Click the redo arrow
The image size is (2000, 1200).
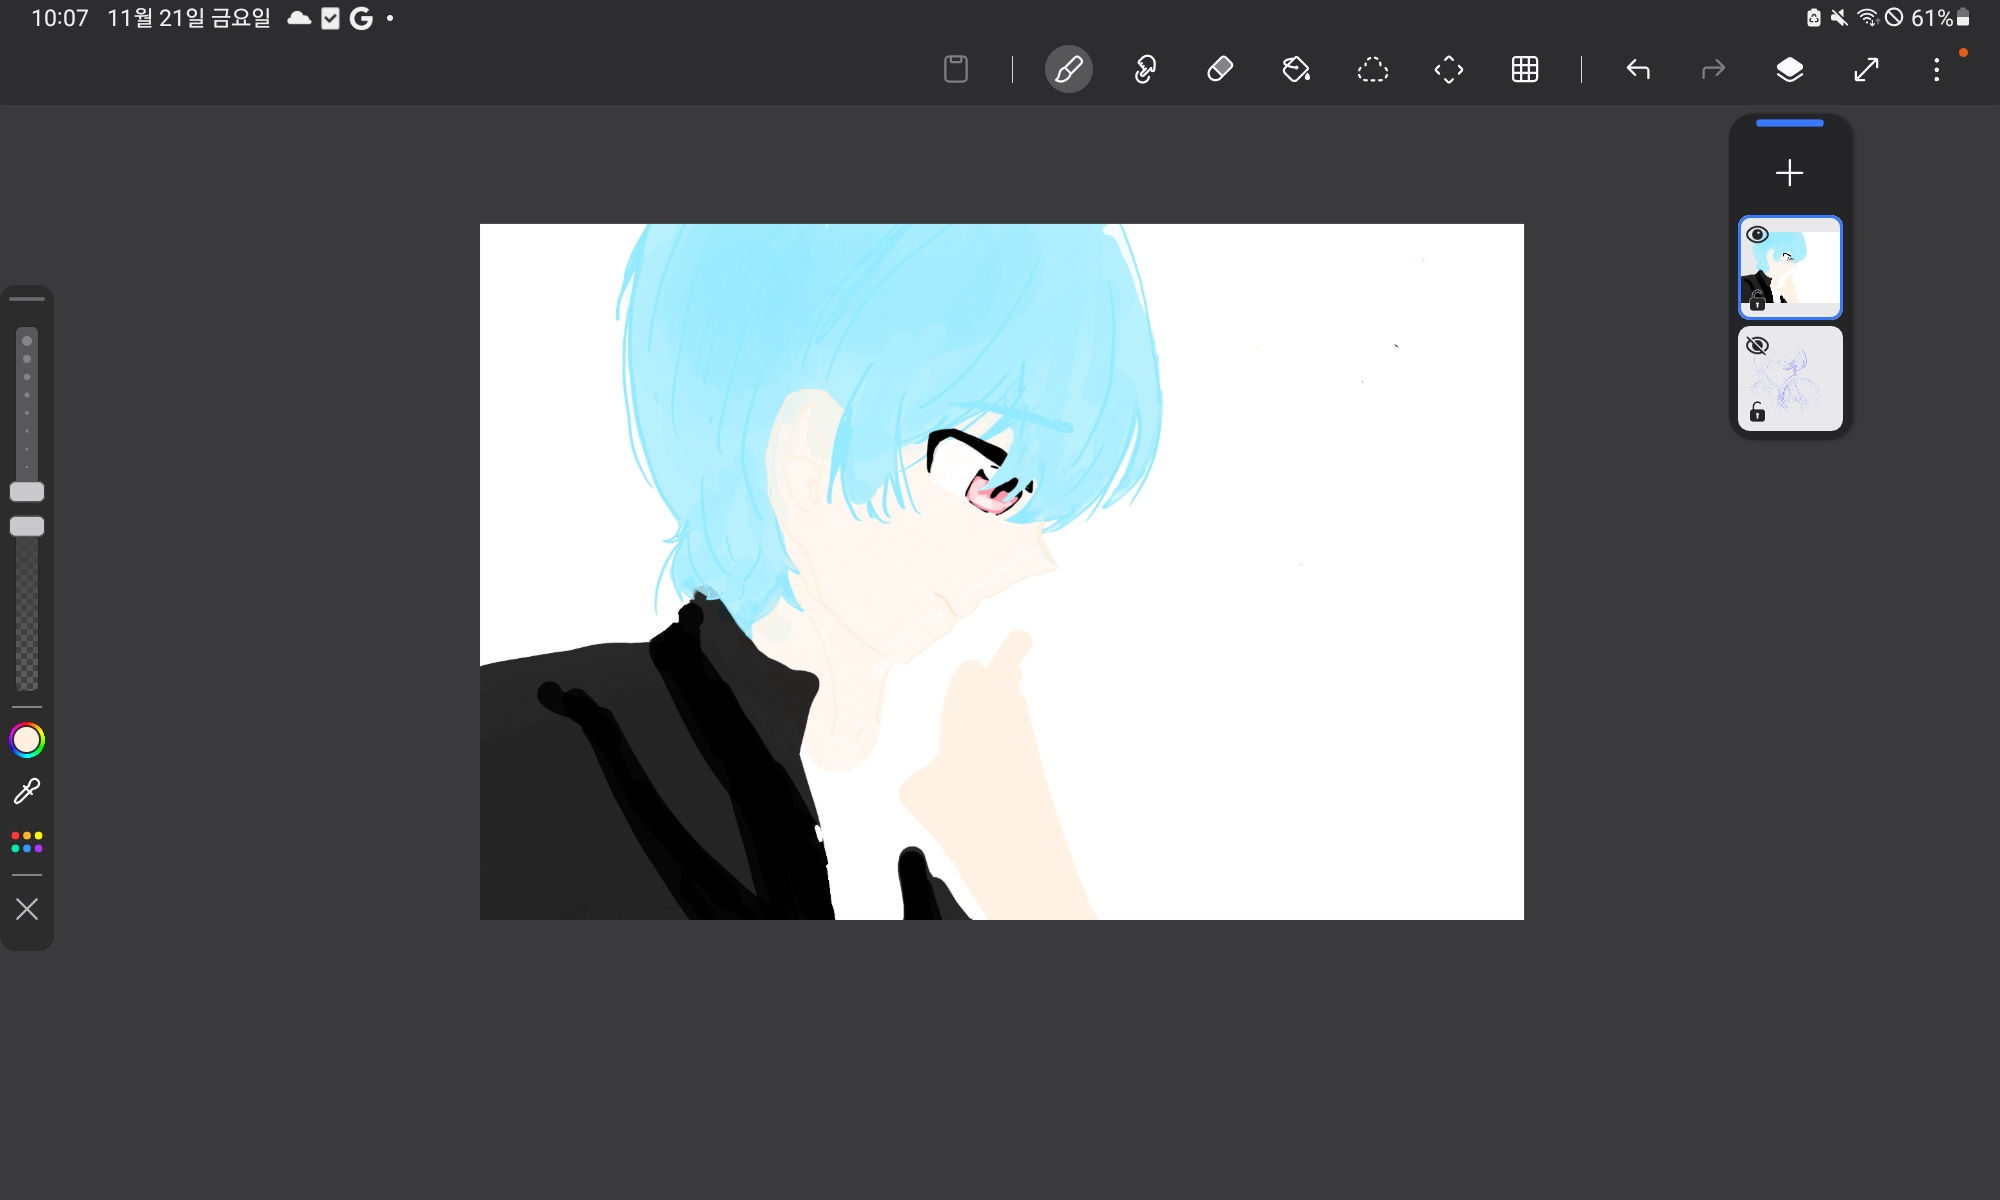1713,70
